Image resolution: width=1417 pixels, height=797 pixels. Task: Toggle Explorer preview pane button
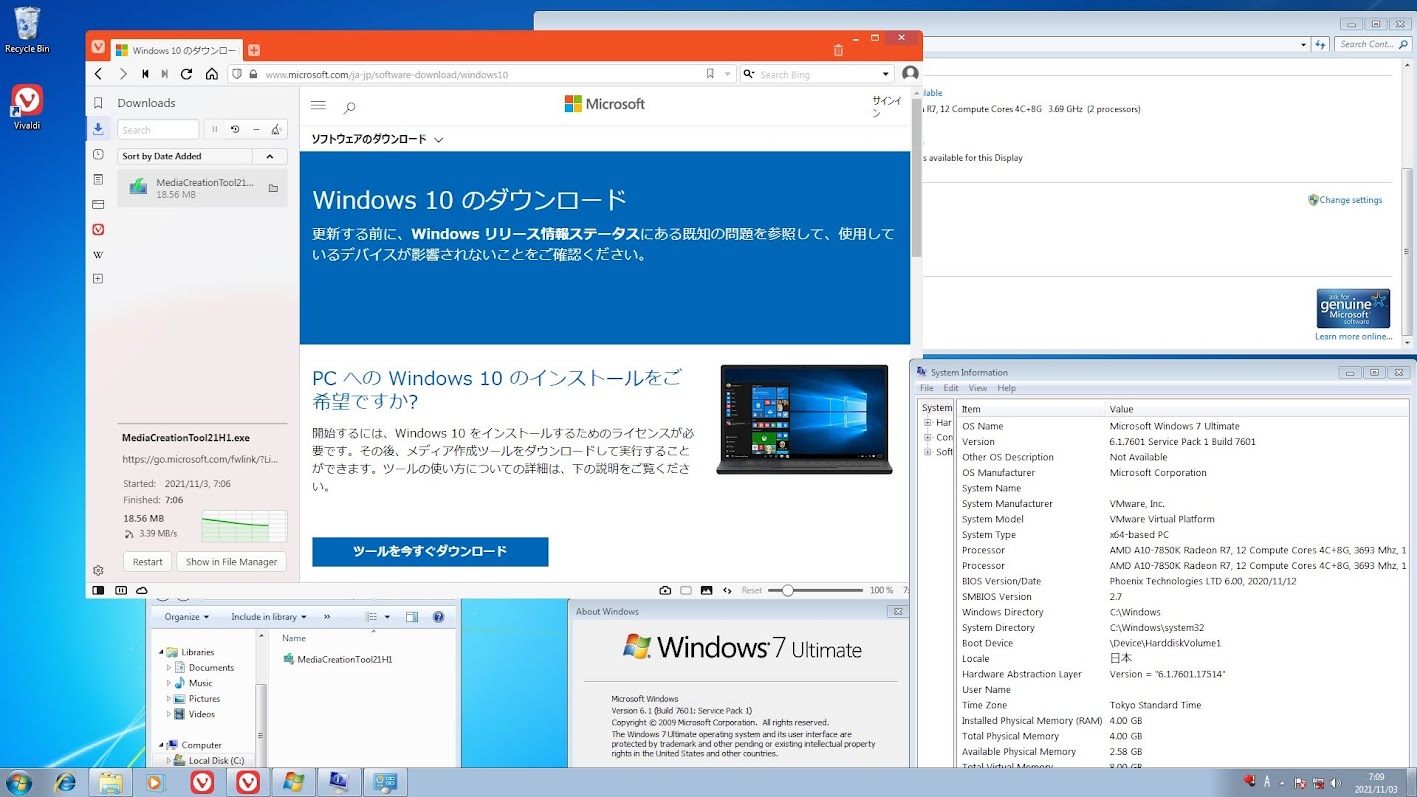412,617
